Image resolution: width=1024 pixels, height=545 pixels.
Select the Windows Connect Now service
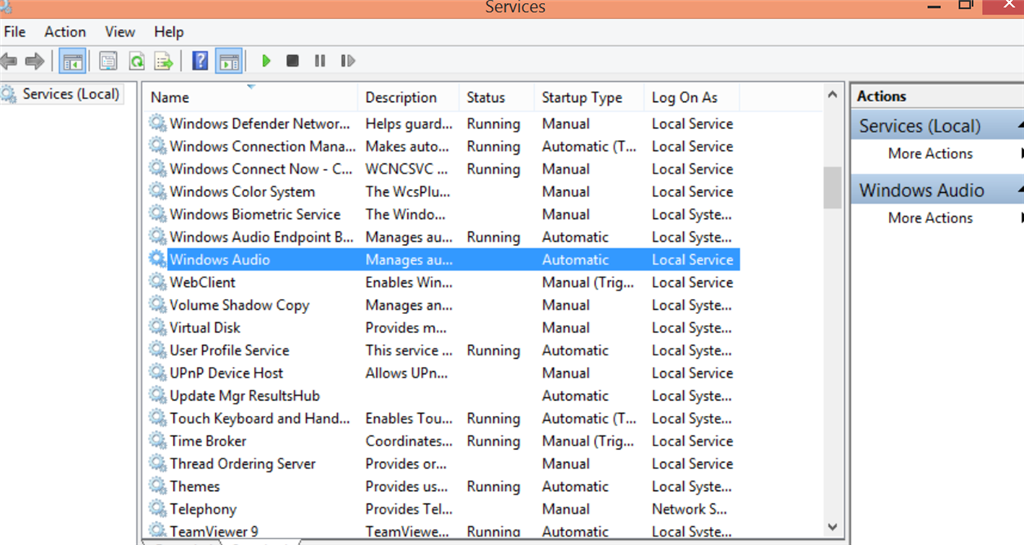(261, 169)
